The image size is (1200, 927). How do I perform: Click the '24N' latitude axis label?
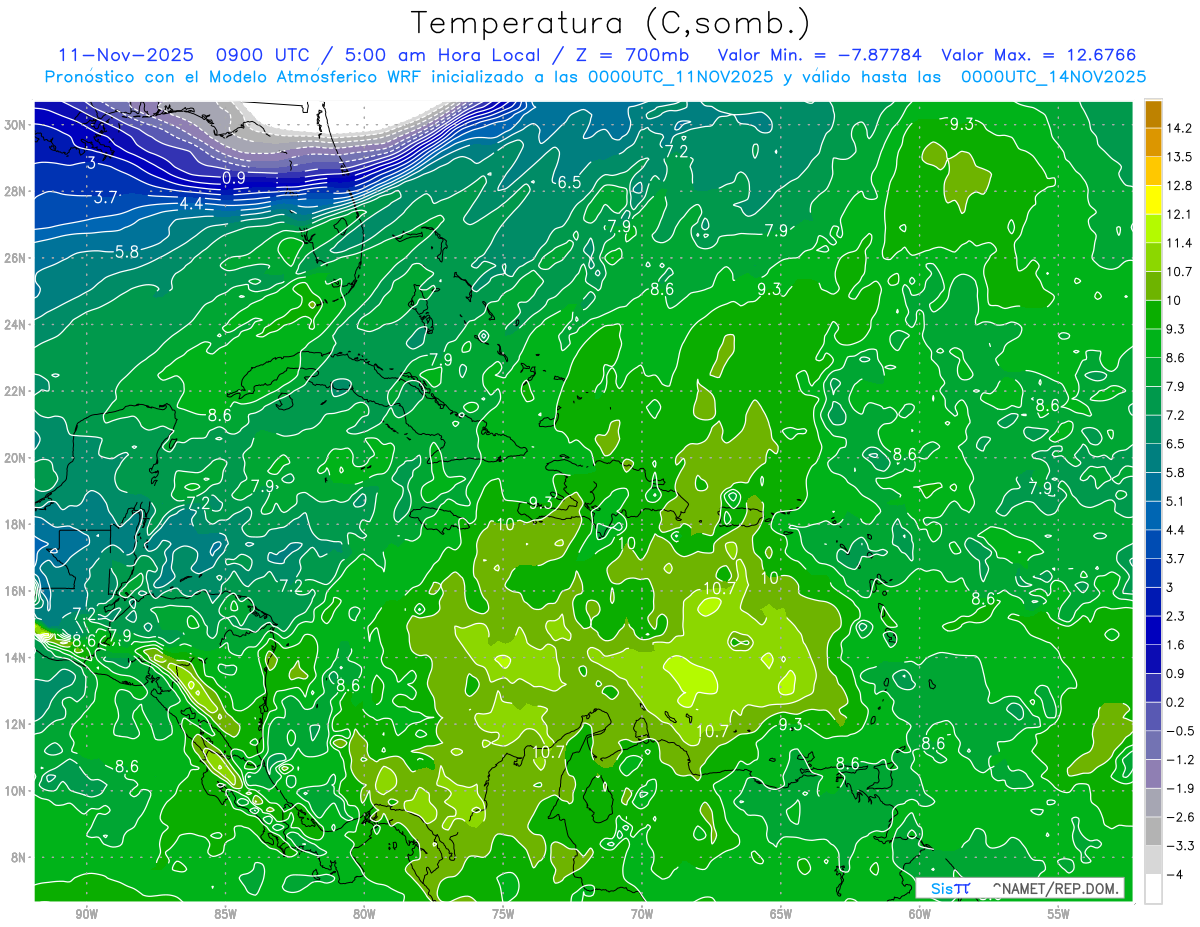click(15, 324)
